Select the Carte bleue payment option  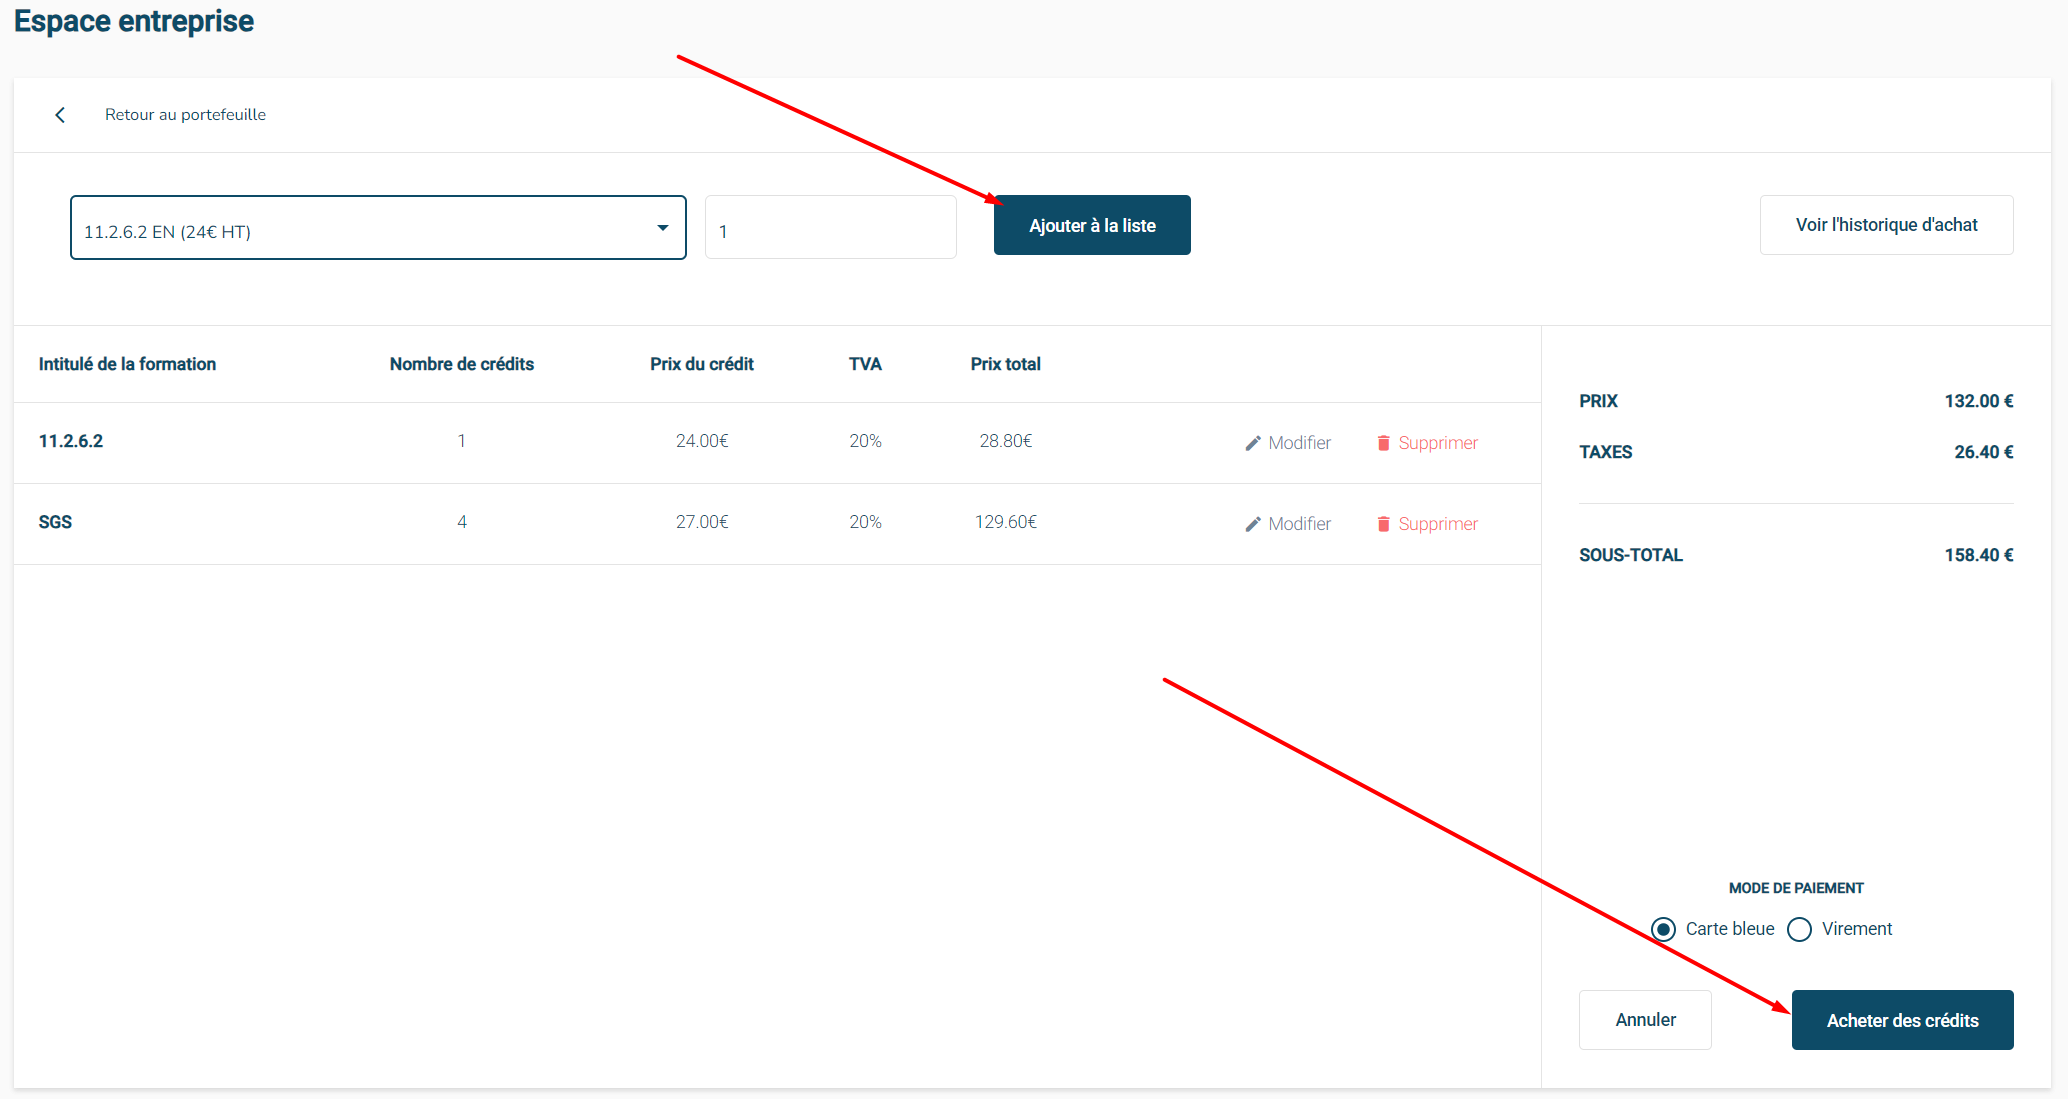(x=1663, y=929)
